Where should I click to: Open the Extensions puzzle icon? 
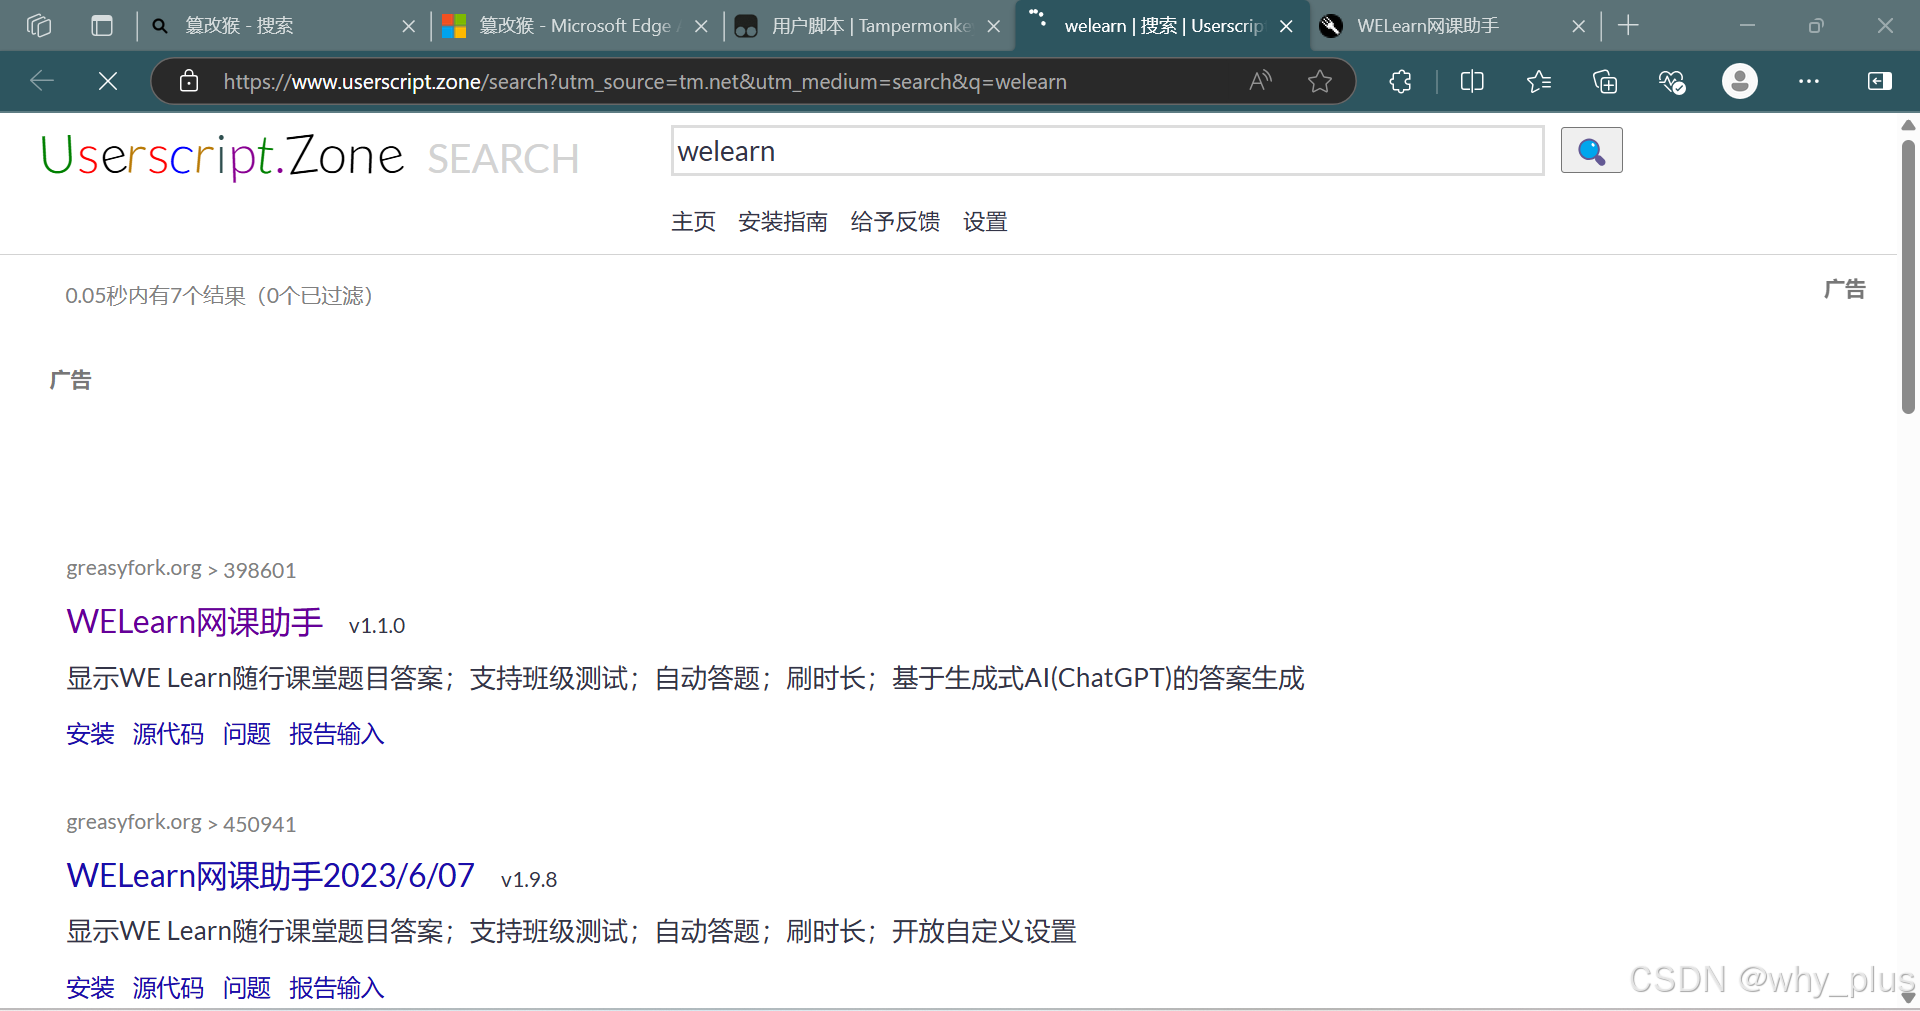click(x=1400, y=81)
